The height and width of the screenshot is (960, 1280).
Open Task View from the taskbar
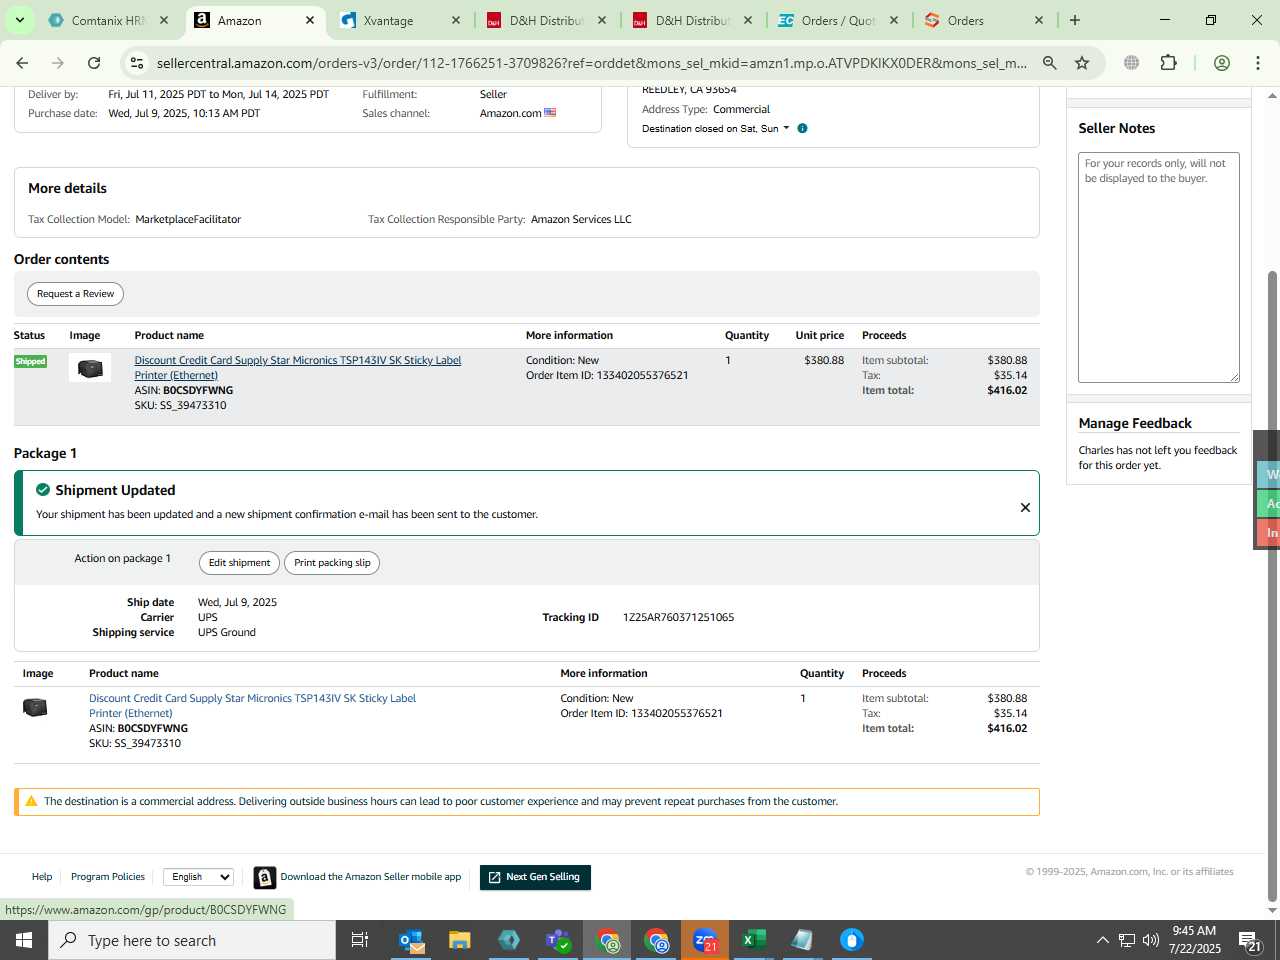pyautogui.click(x=360, y=940)
